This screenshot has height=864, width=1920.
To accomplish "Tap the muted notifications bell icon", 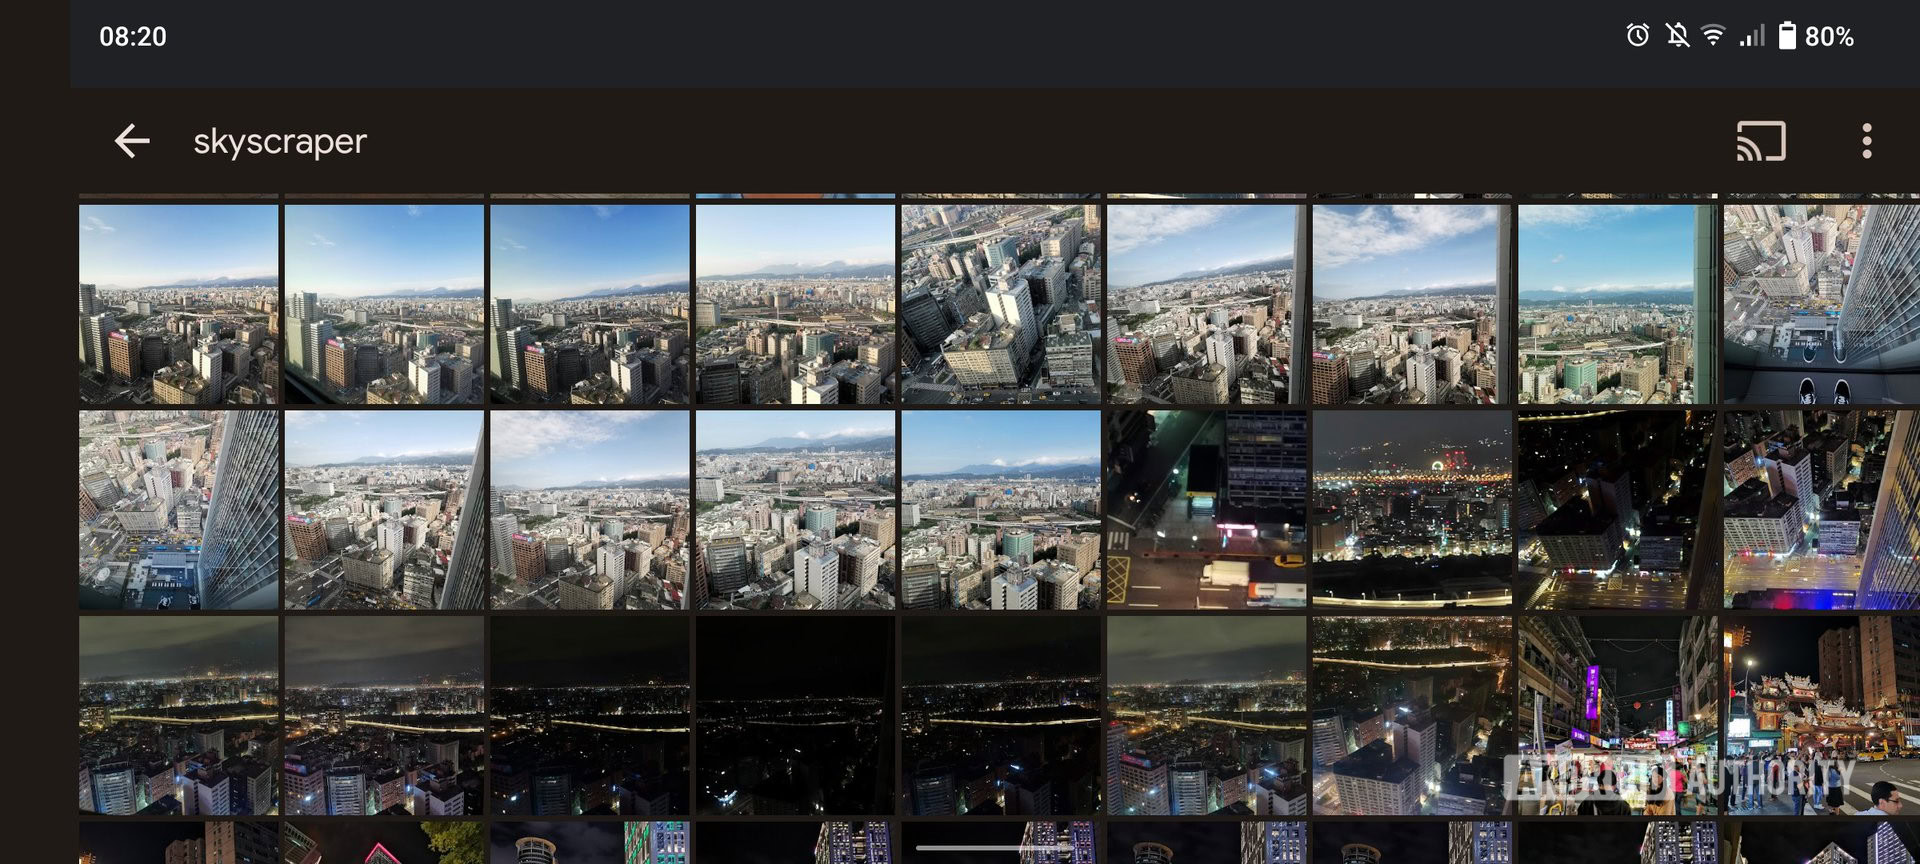I will coord(1677,36).
